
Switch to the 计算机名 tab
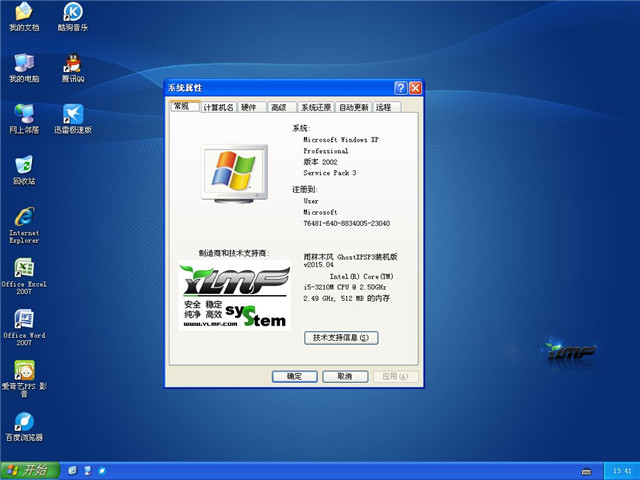point(218,107)
